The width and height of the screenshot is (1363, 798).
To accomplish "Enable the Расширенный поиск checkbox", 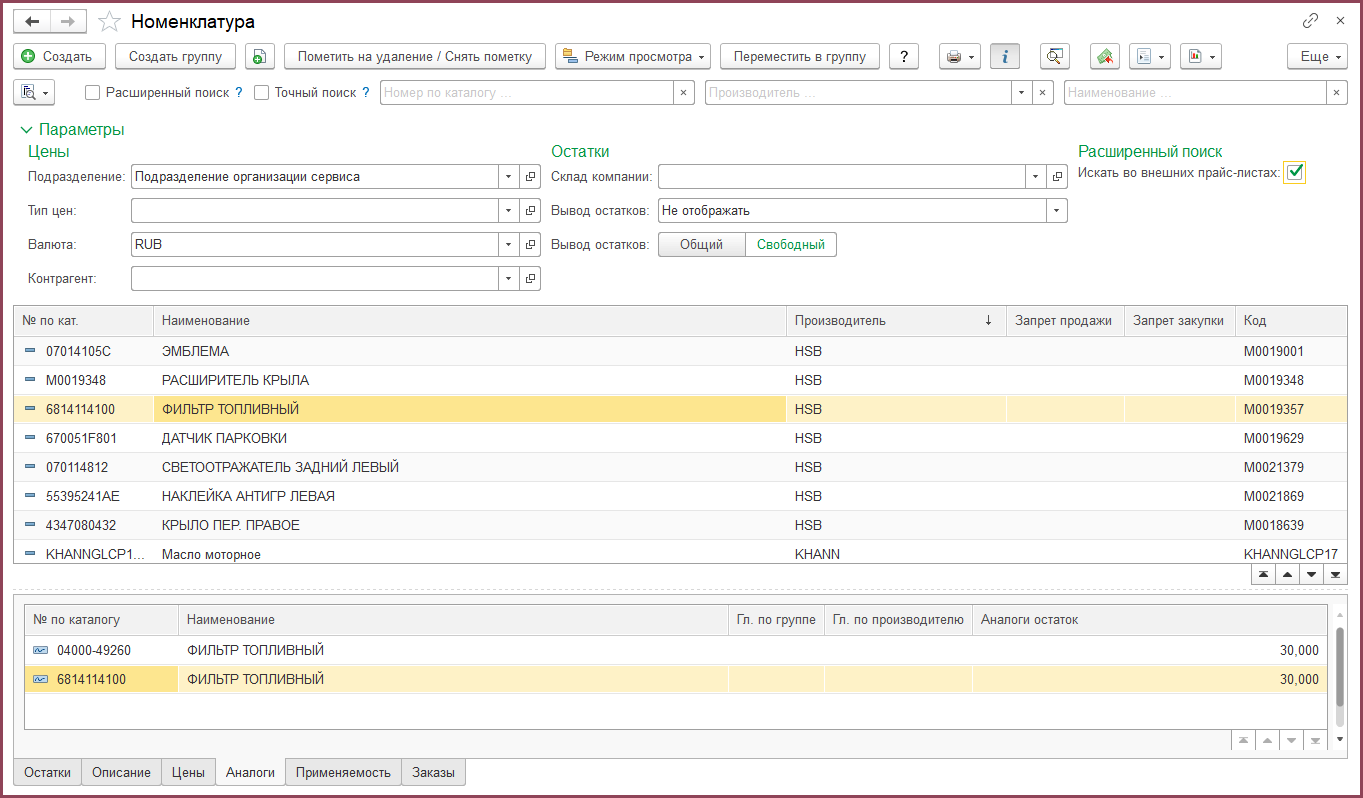I will point(93,93).
